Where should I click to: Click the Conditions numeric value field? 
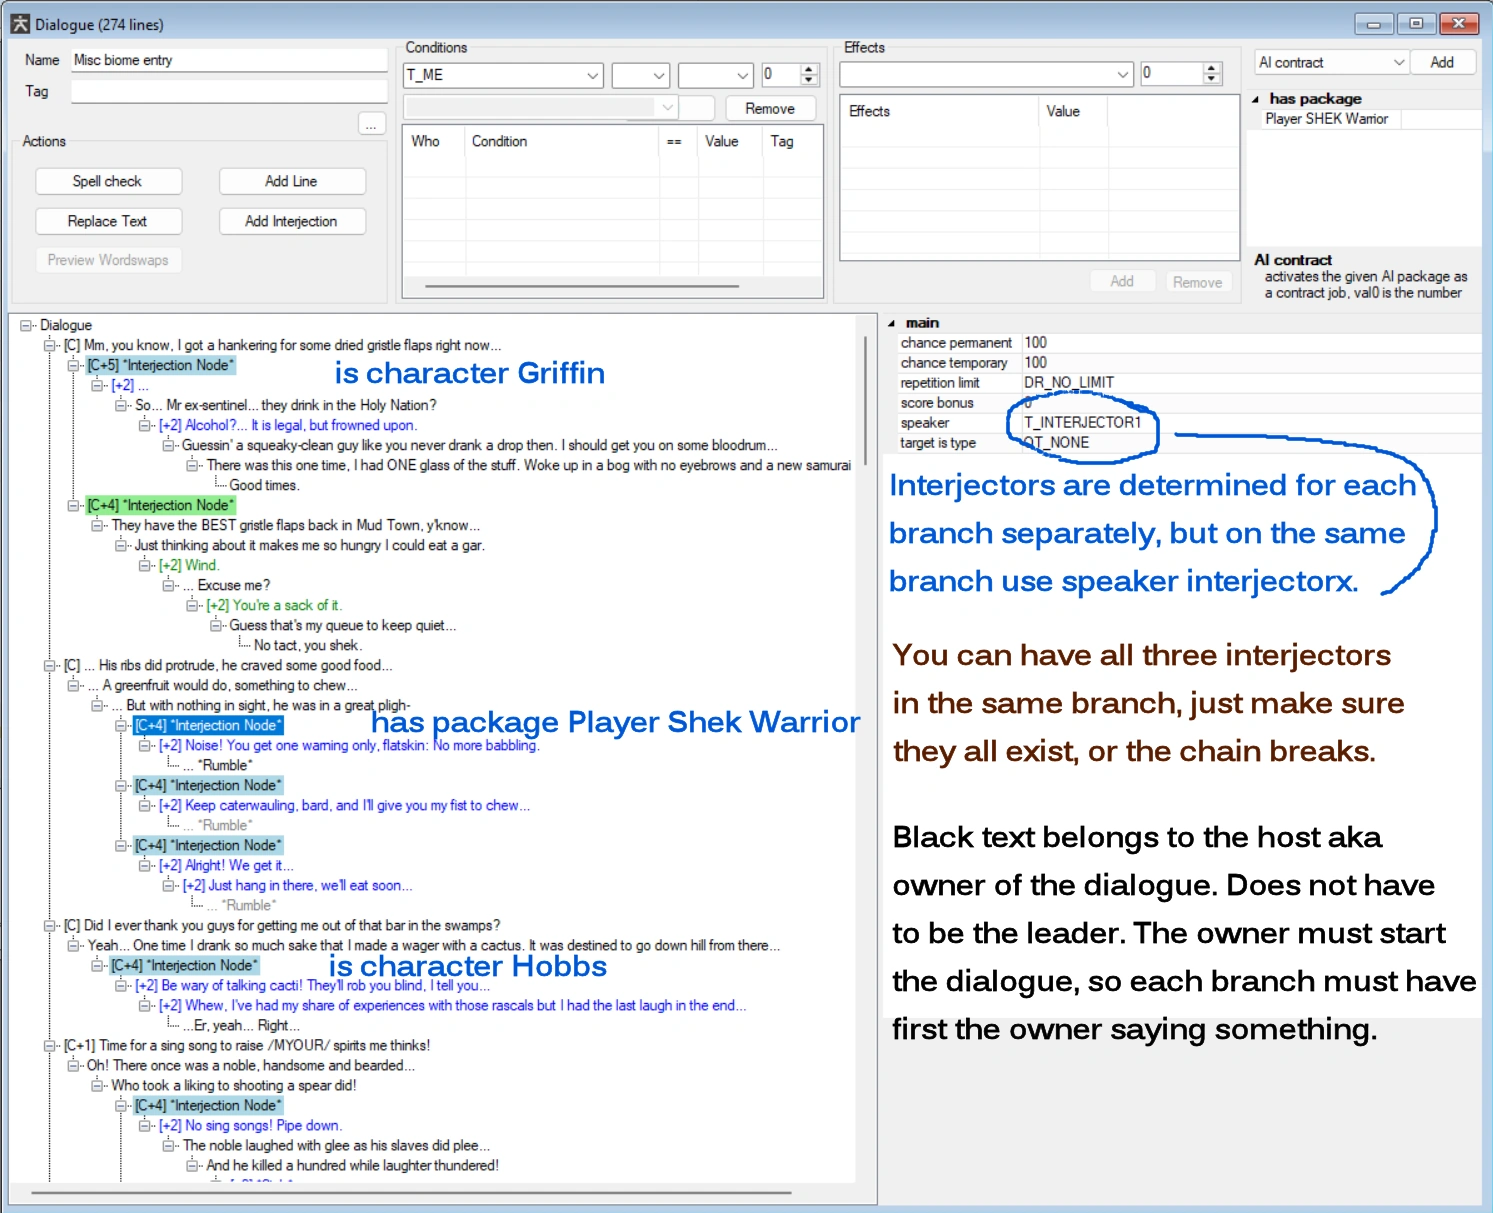pyautogui.click(x=781, y=74)
